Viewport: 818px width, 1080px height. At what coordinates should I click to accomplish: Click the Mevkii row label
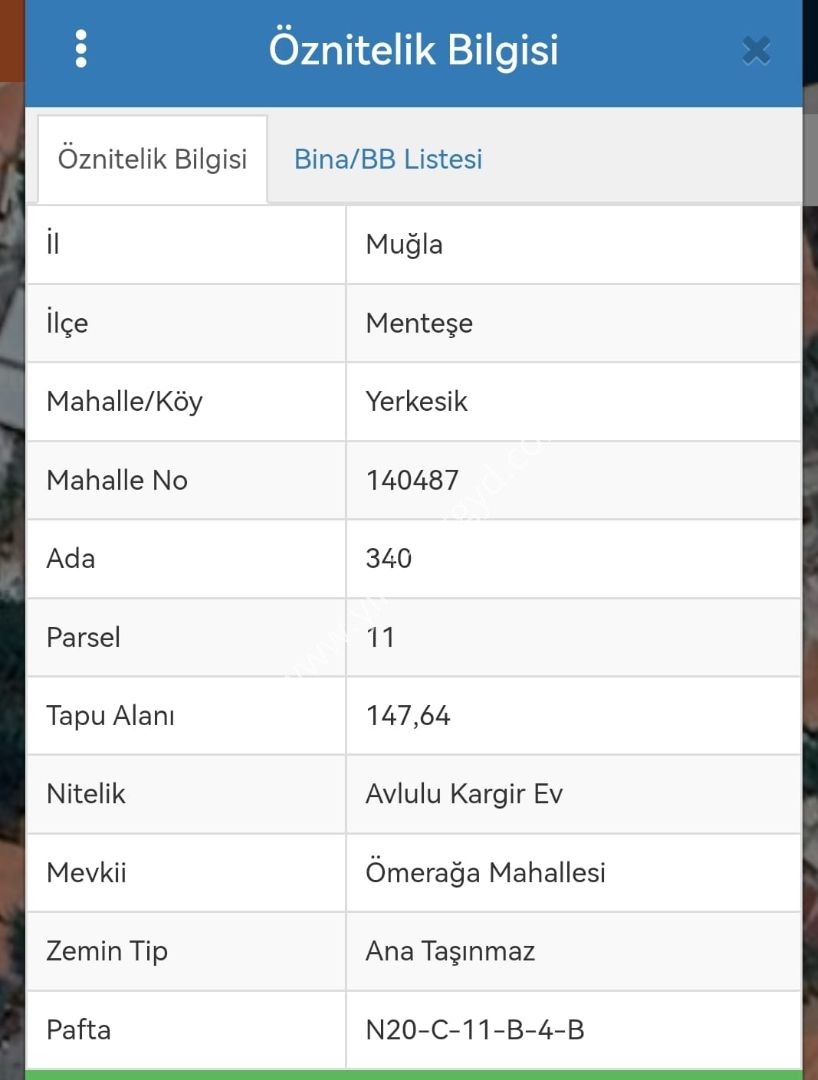(x=86, y=873)
